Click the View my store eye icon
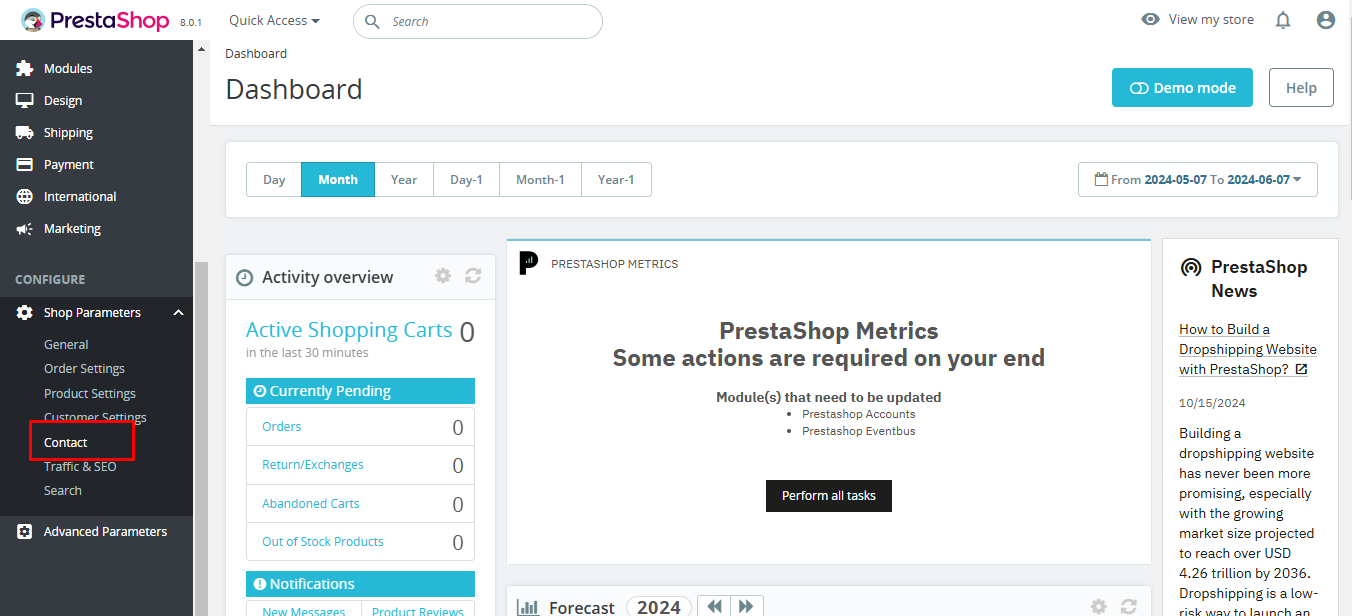The height and width of the screenshot is (616, 1352). 1151,19
